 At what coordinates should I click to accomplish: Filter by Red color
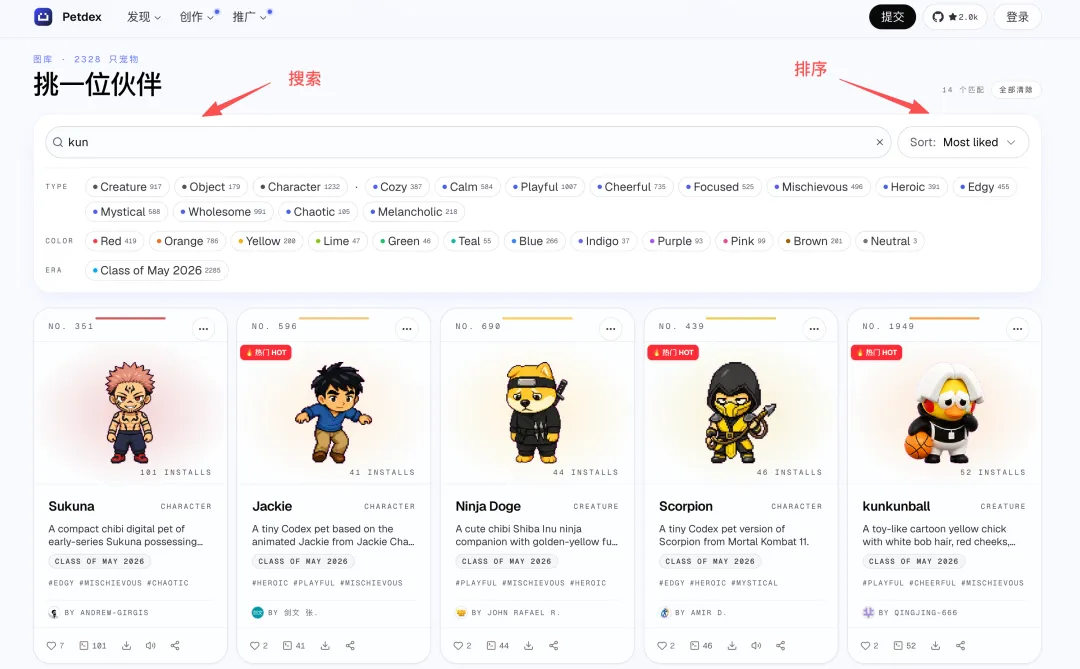point(114,241)
